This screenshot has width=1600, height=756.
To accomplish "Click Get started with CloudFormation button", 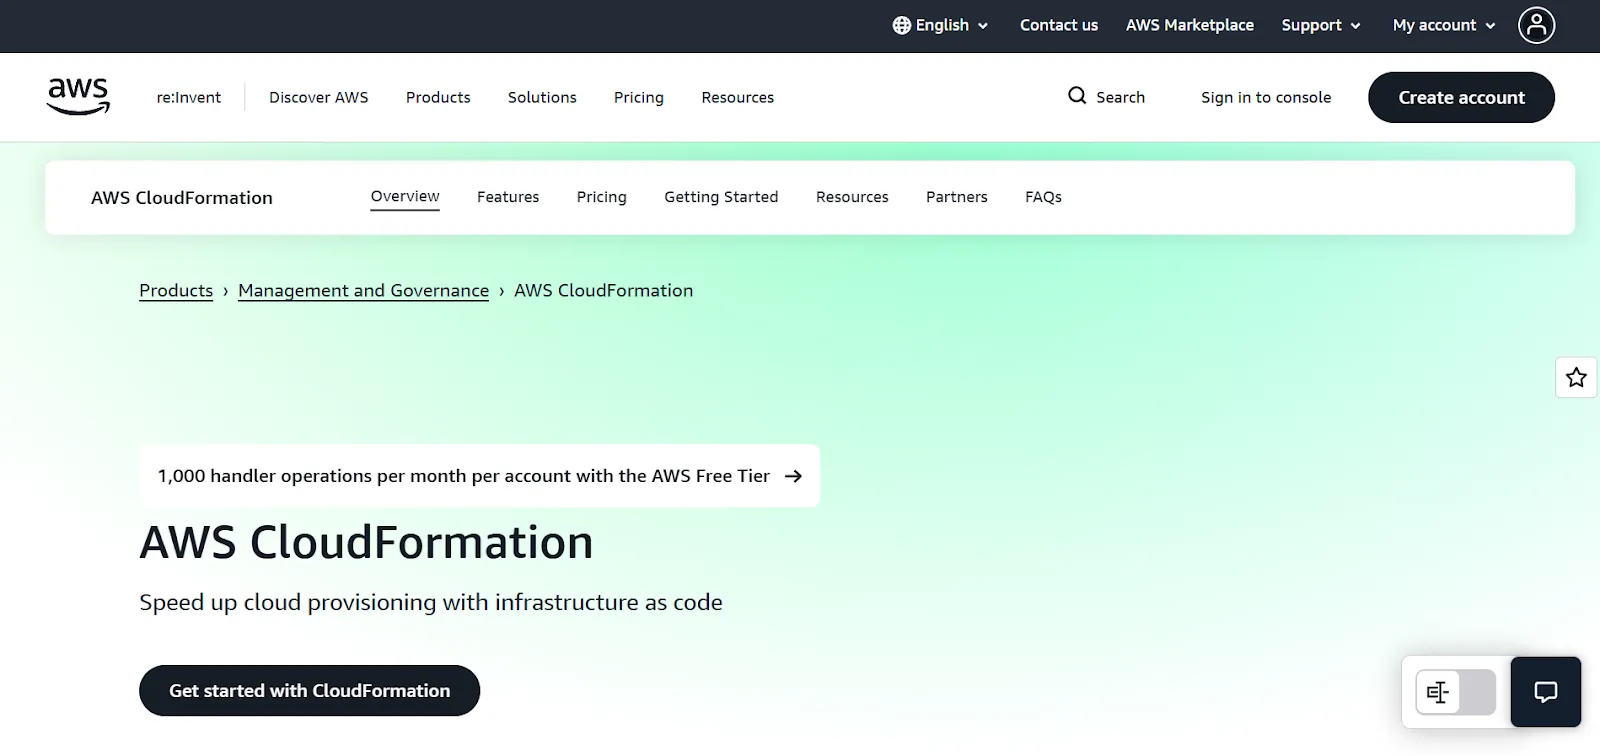I will [309, 691].
